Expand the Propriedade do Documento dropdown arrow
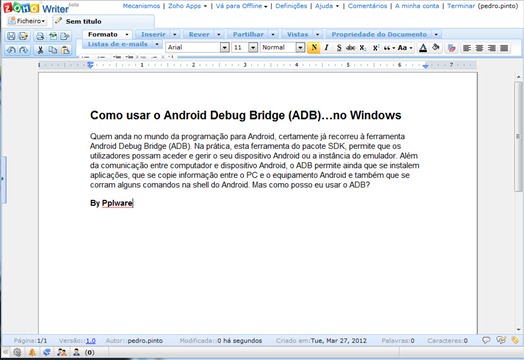 click(436, 34)
